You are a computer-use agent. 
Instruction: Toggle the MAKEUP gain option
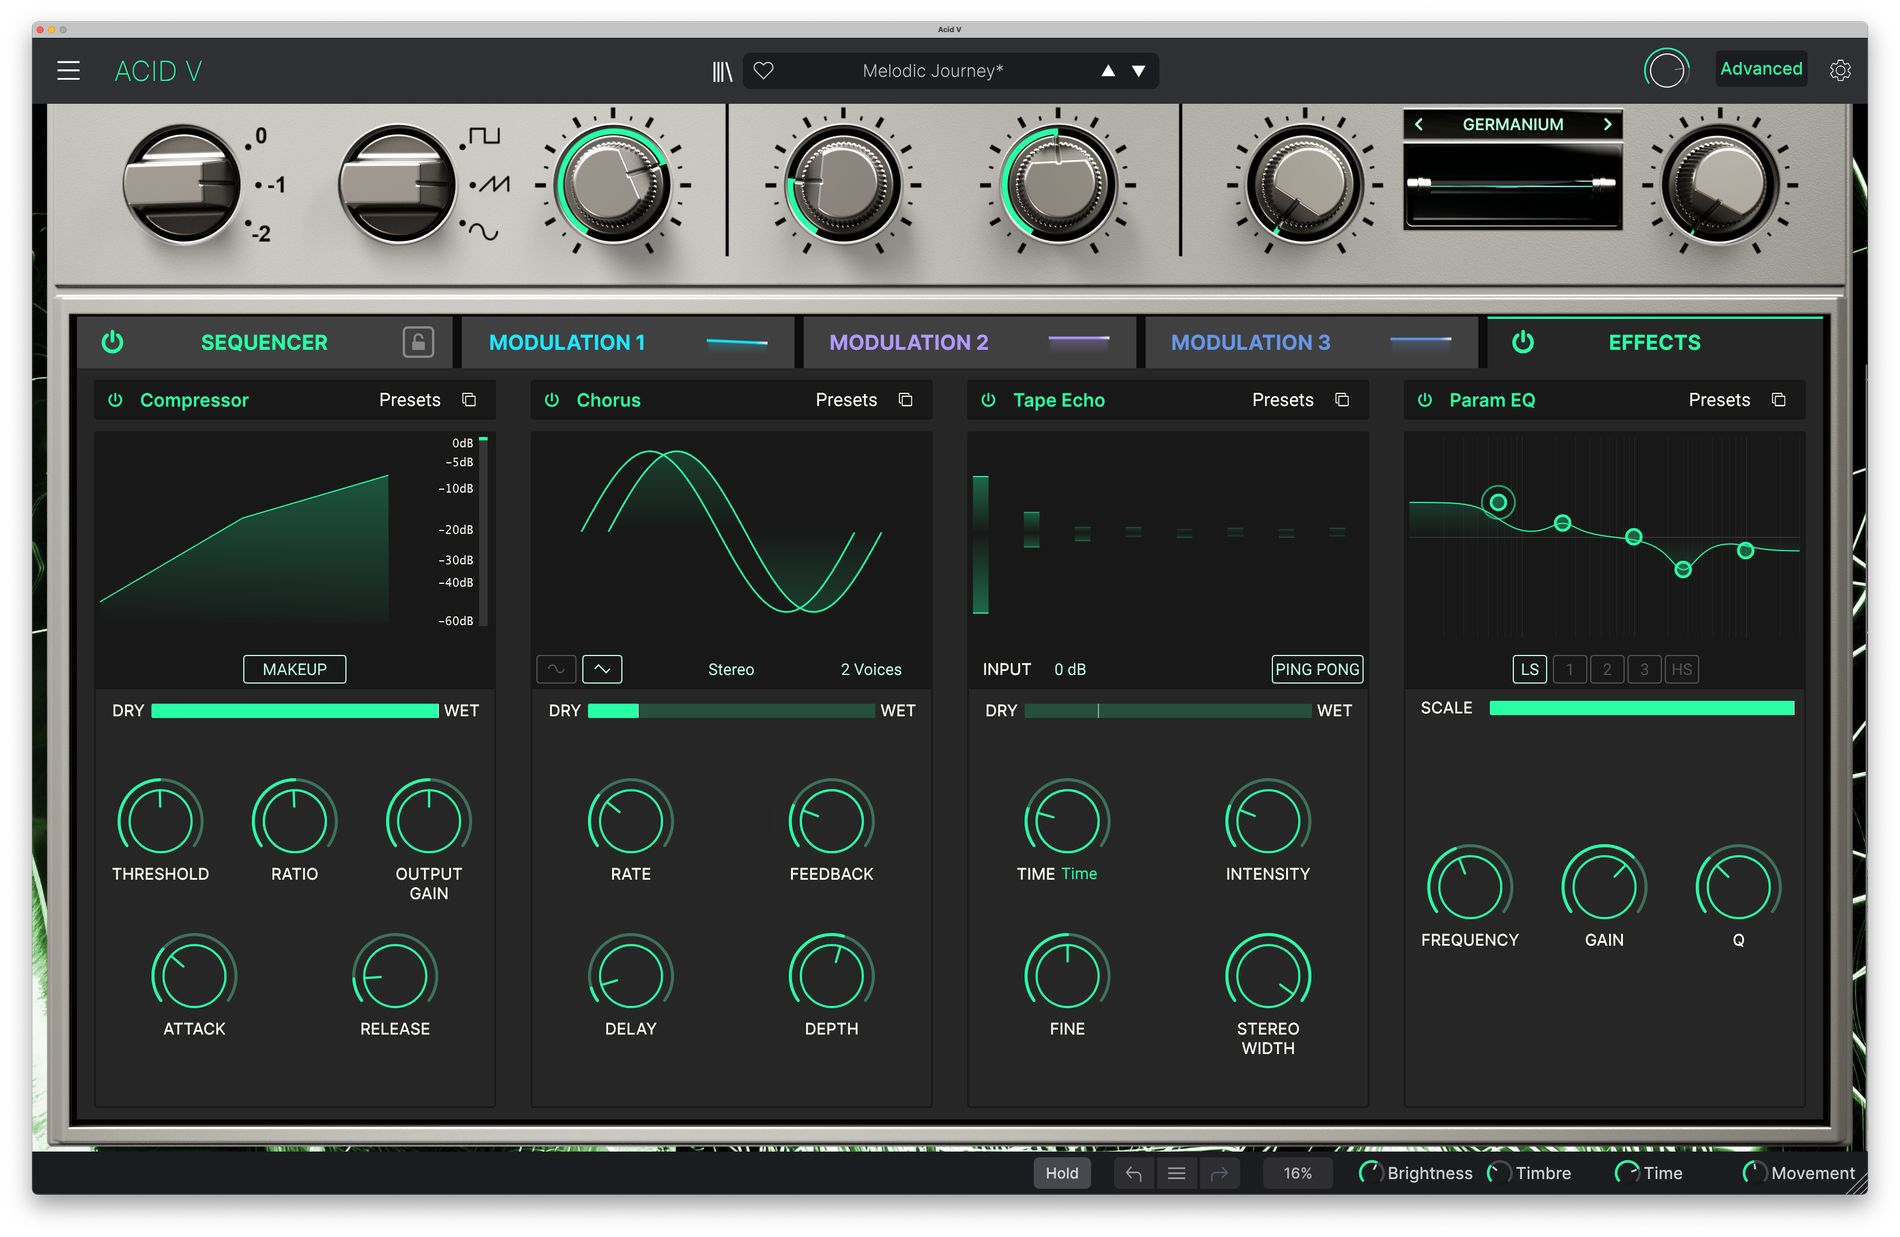[x=294, y=669]
